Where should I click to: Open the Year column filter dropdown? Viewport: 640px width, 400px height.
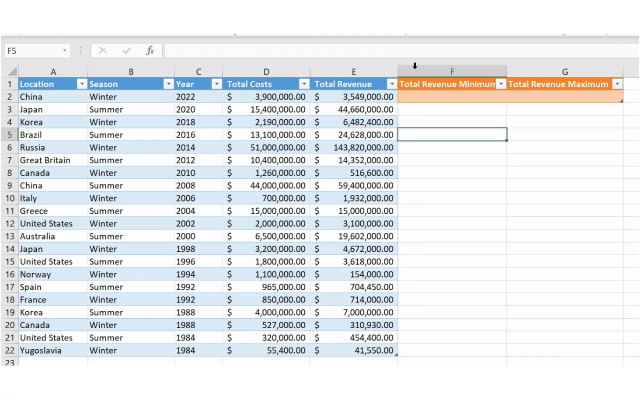217,84
